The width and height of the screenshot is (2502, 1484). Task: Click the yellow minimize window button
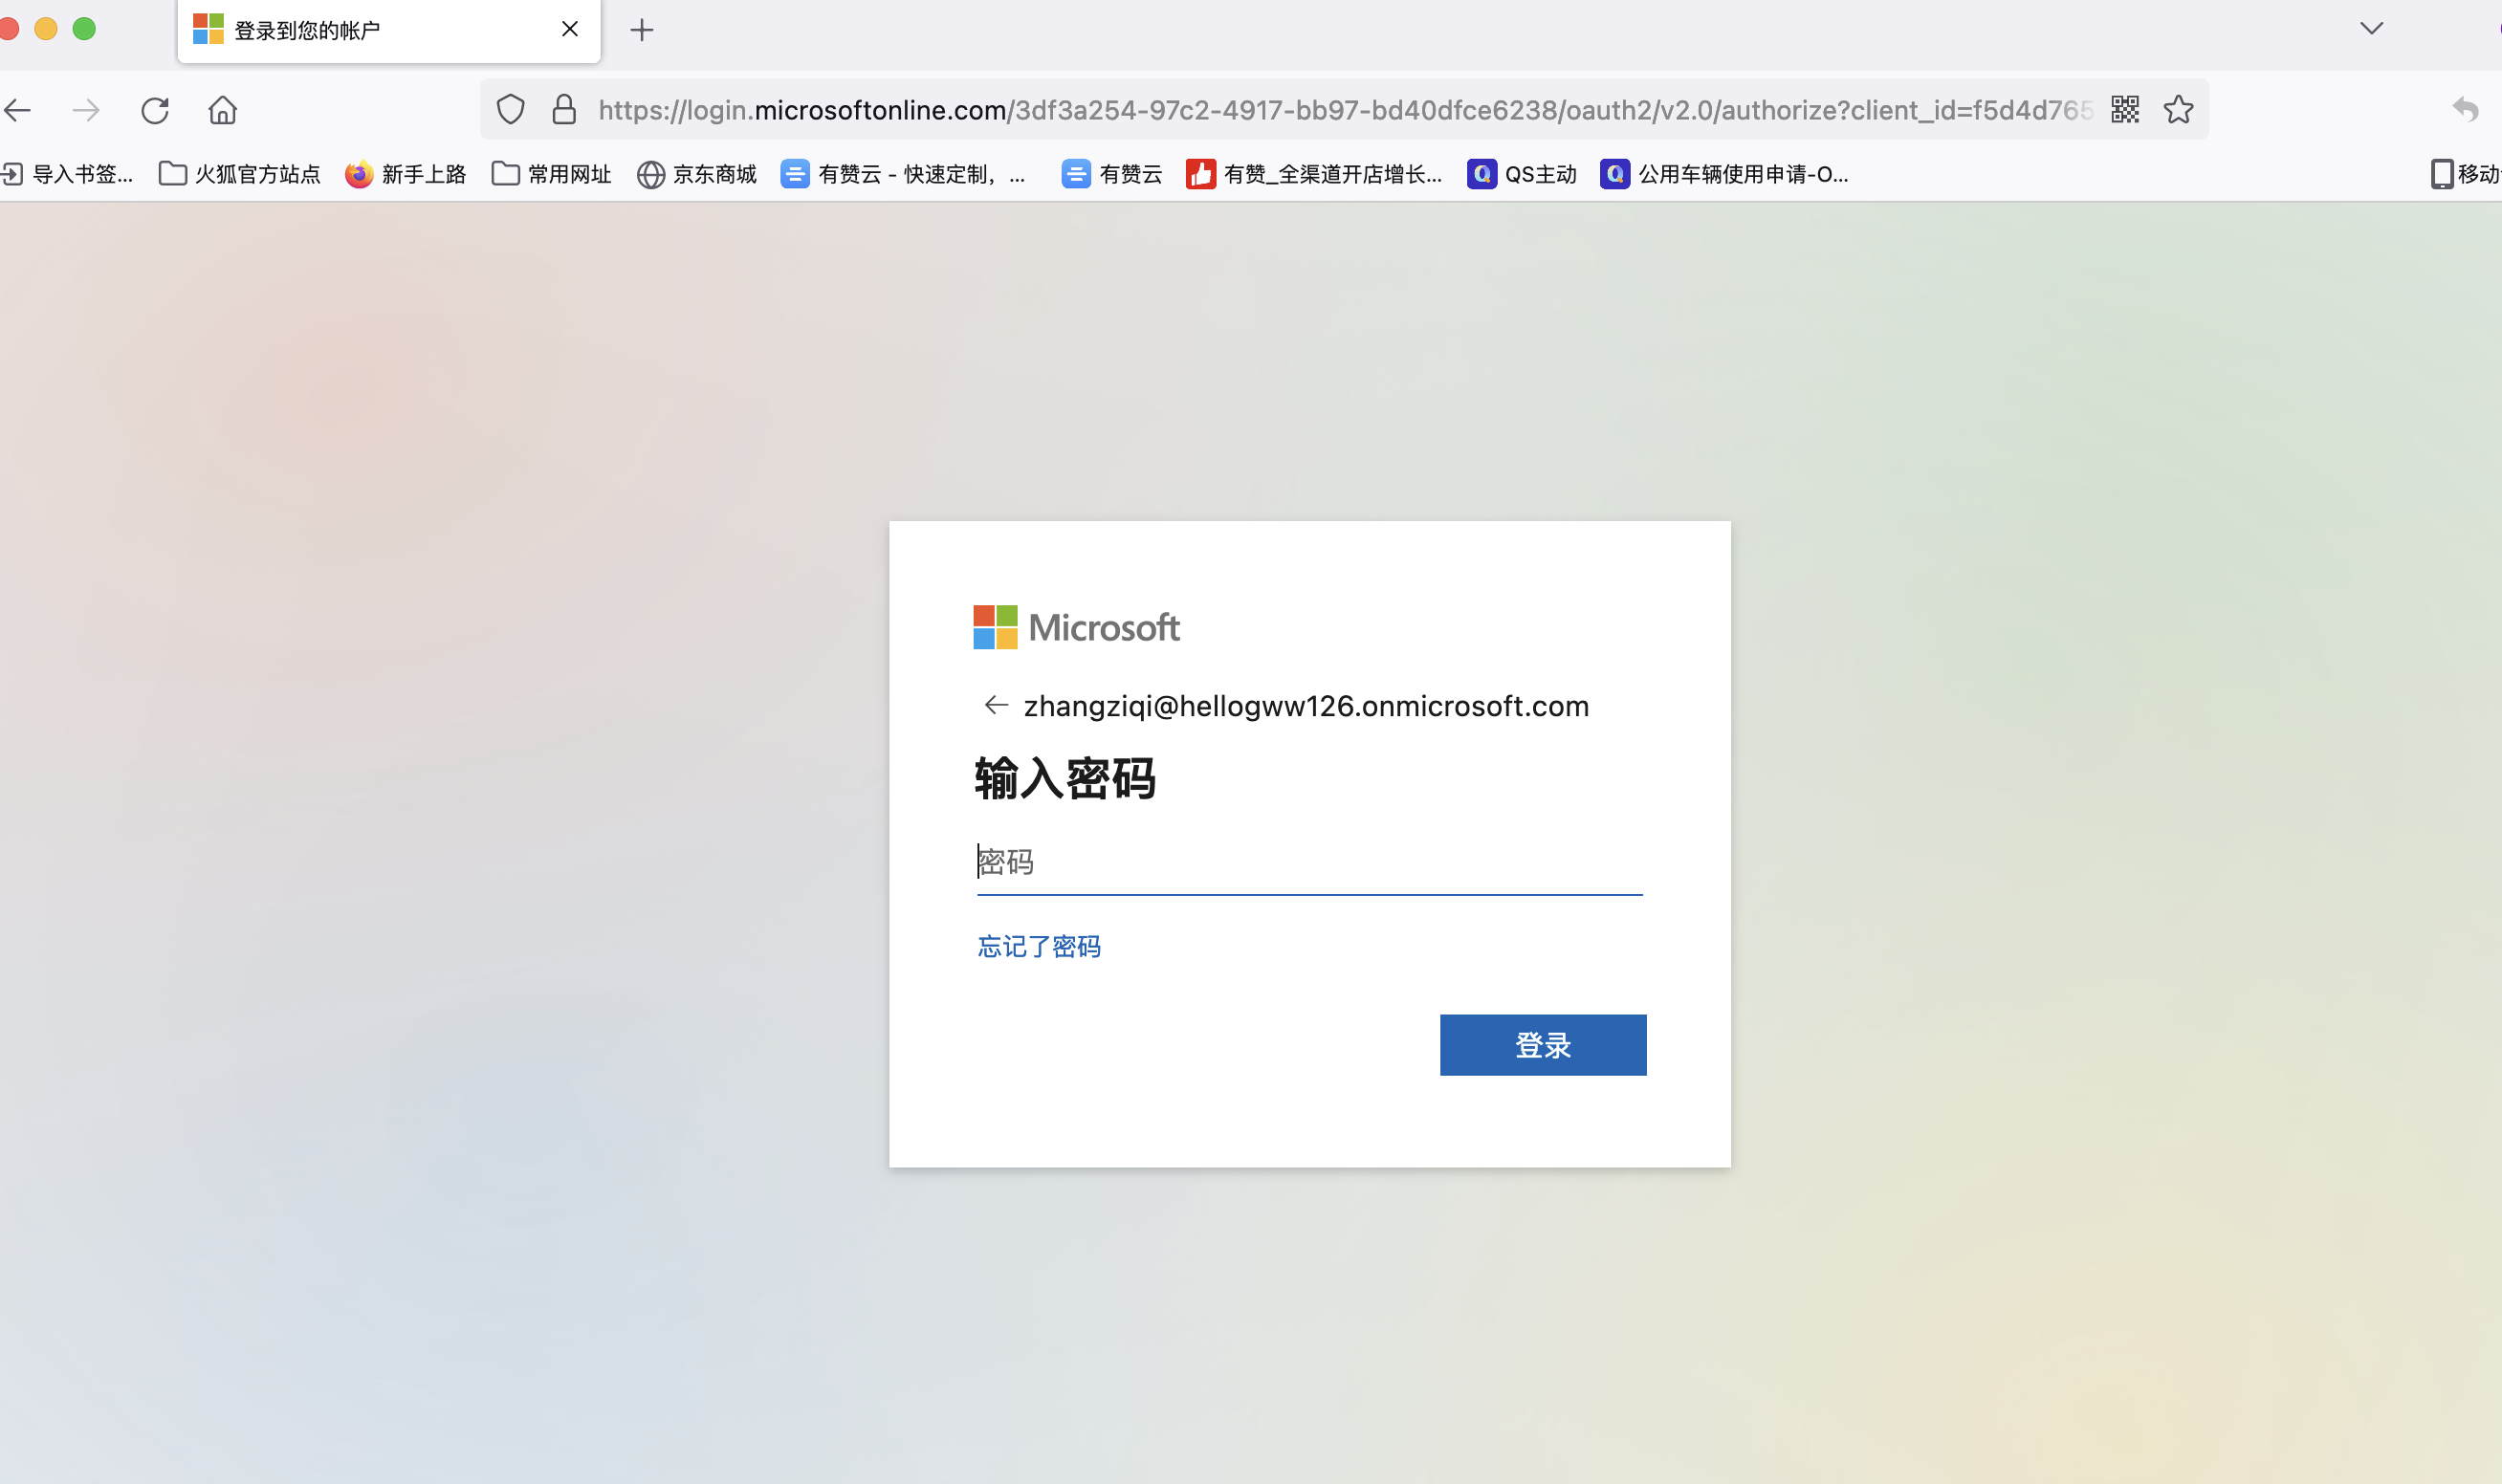point(46,29)
